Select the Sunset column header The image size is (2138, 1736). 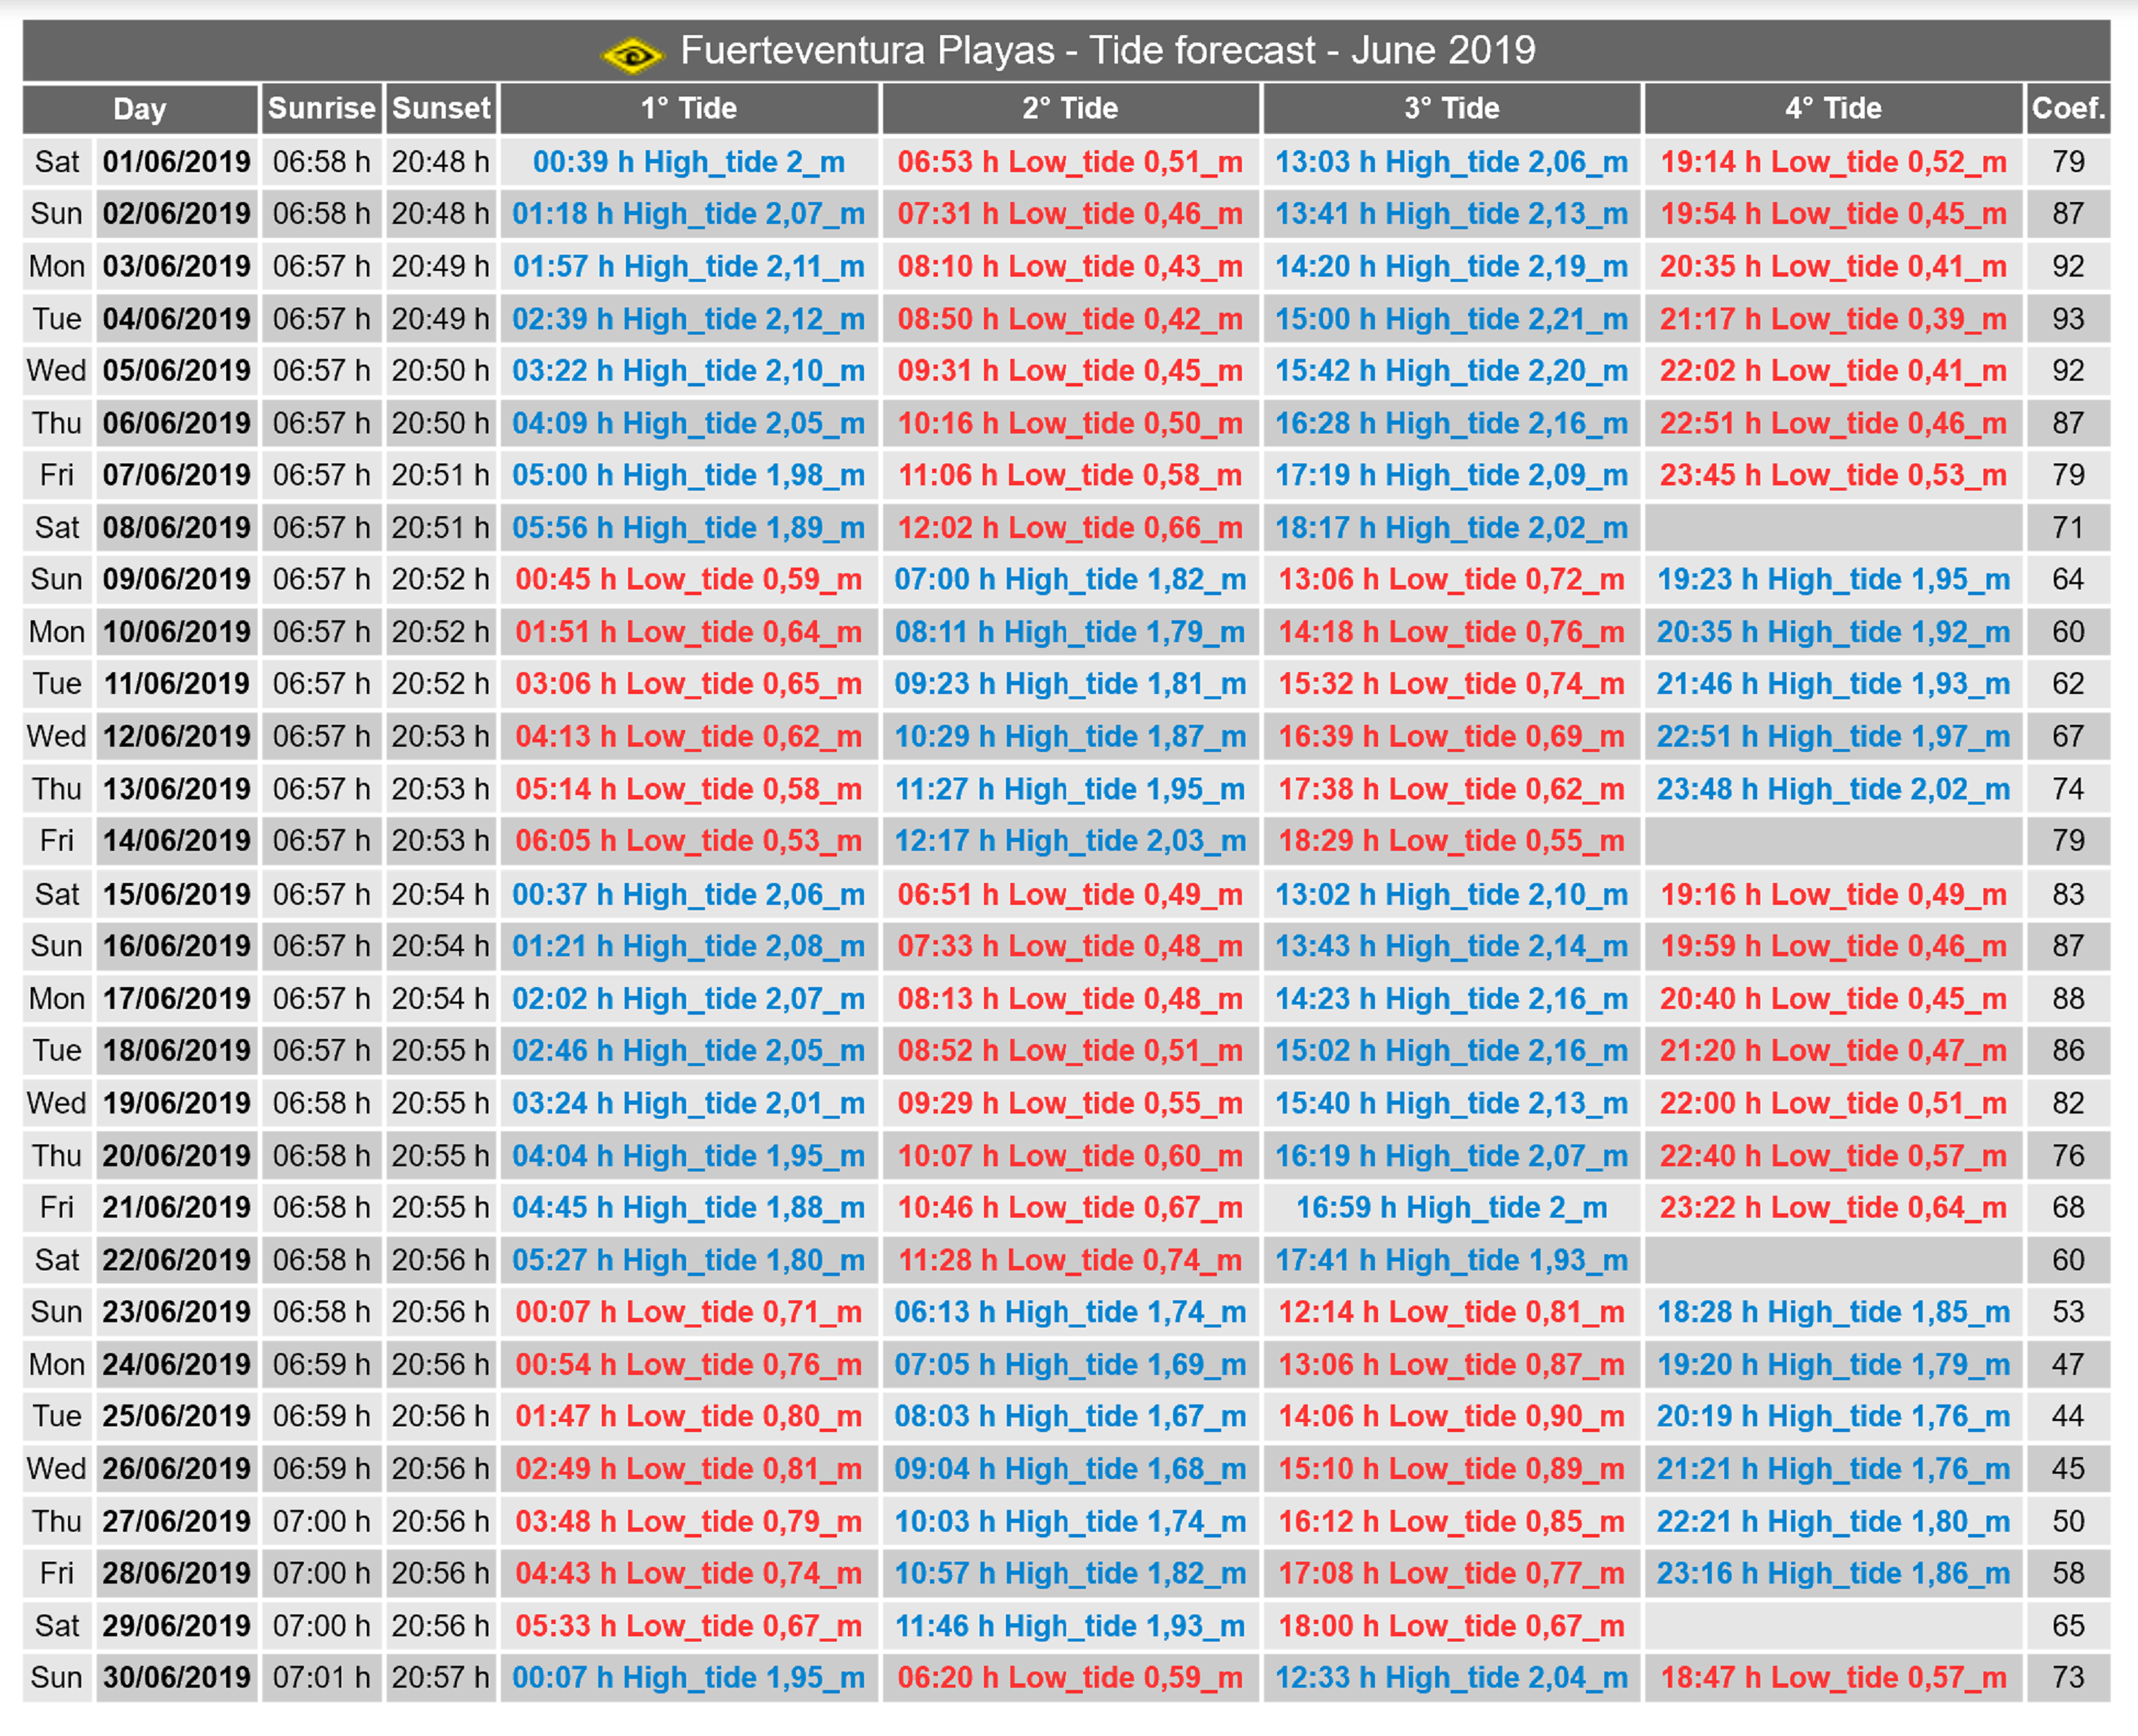pyautogui.click(x=441, y=108)
